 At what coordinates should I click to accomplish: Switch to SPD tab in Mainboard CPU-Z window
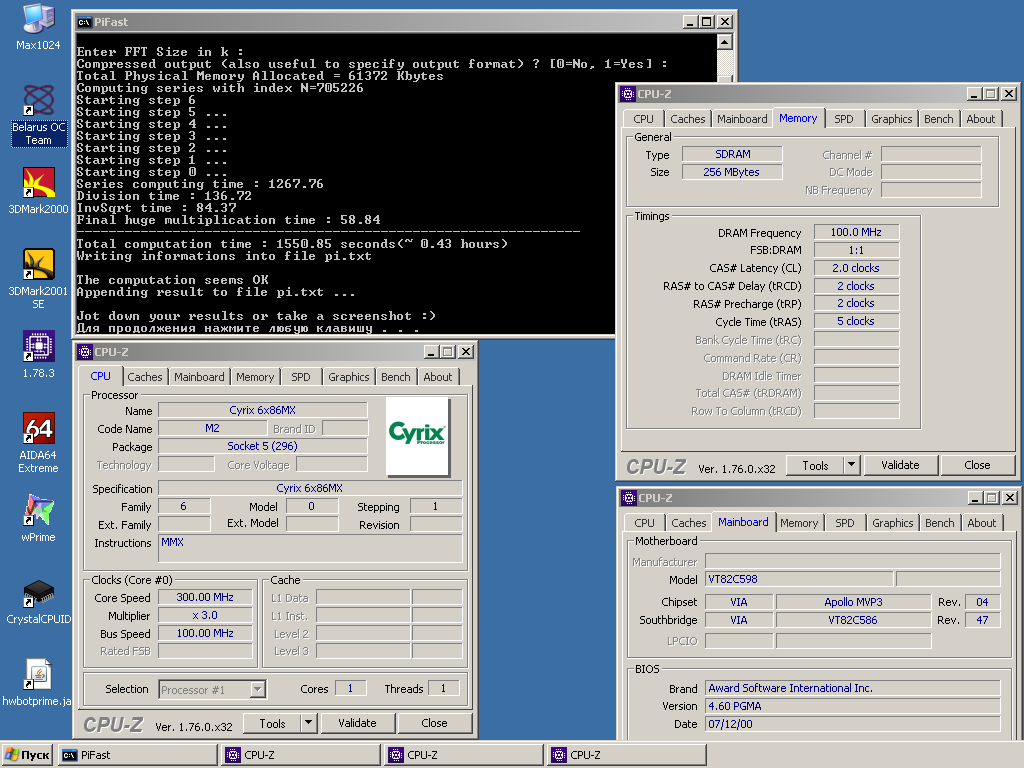pos(844,523)
